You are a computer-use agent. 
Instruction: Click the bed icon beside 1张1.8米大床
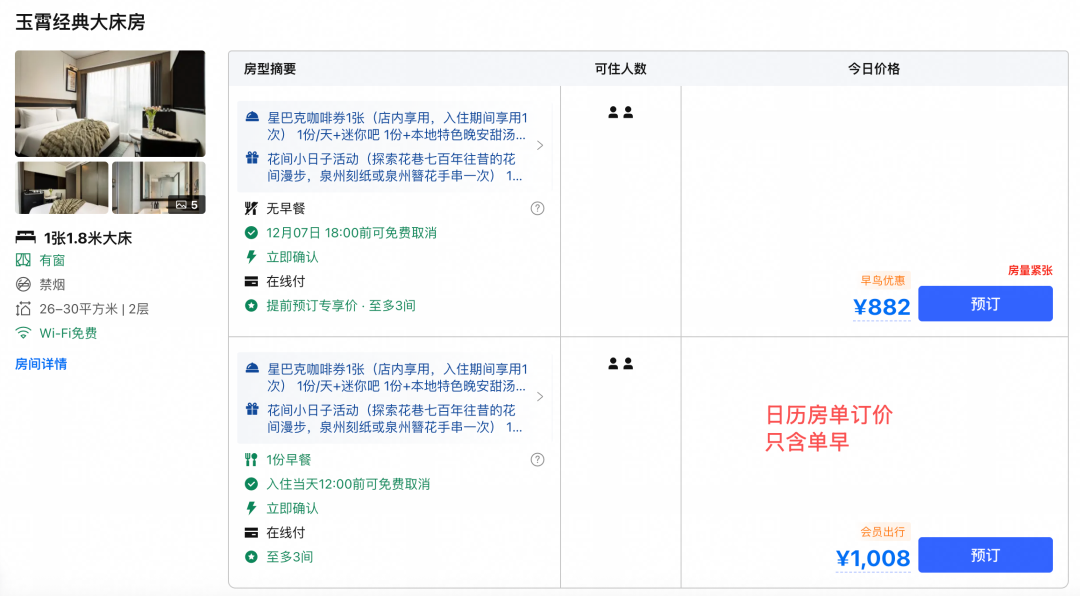pos(25,238)
